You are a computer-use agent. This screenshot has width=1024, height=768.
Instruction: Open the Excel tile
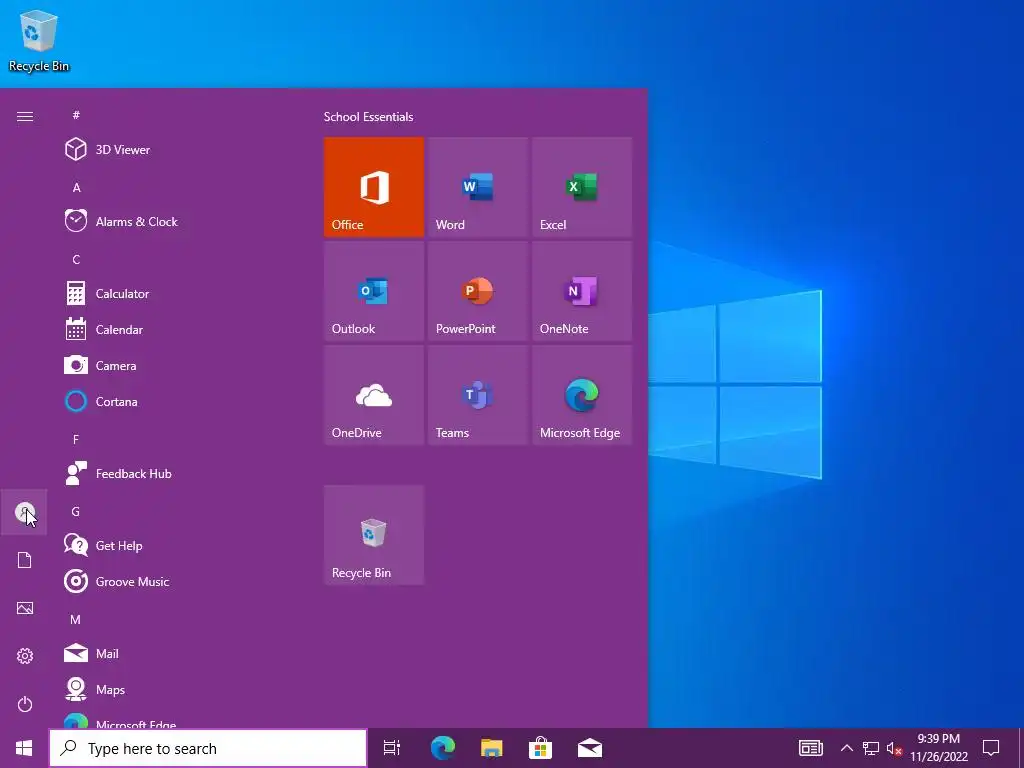pyautogui.click(x=582, y=187)
